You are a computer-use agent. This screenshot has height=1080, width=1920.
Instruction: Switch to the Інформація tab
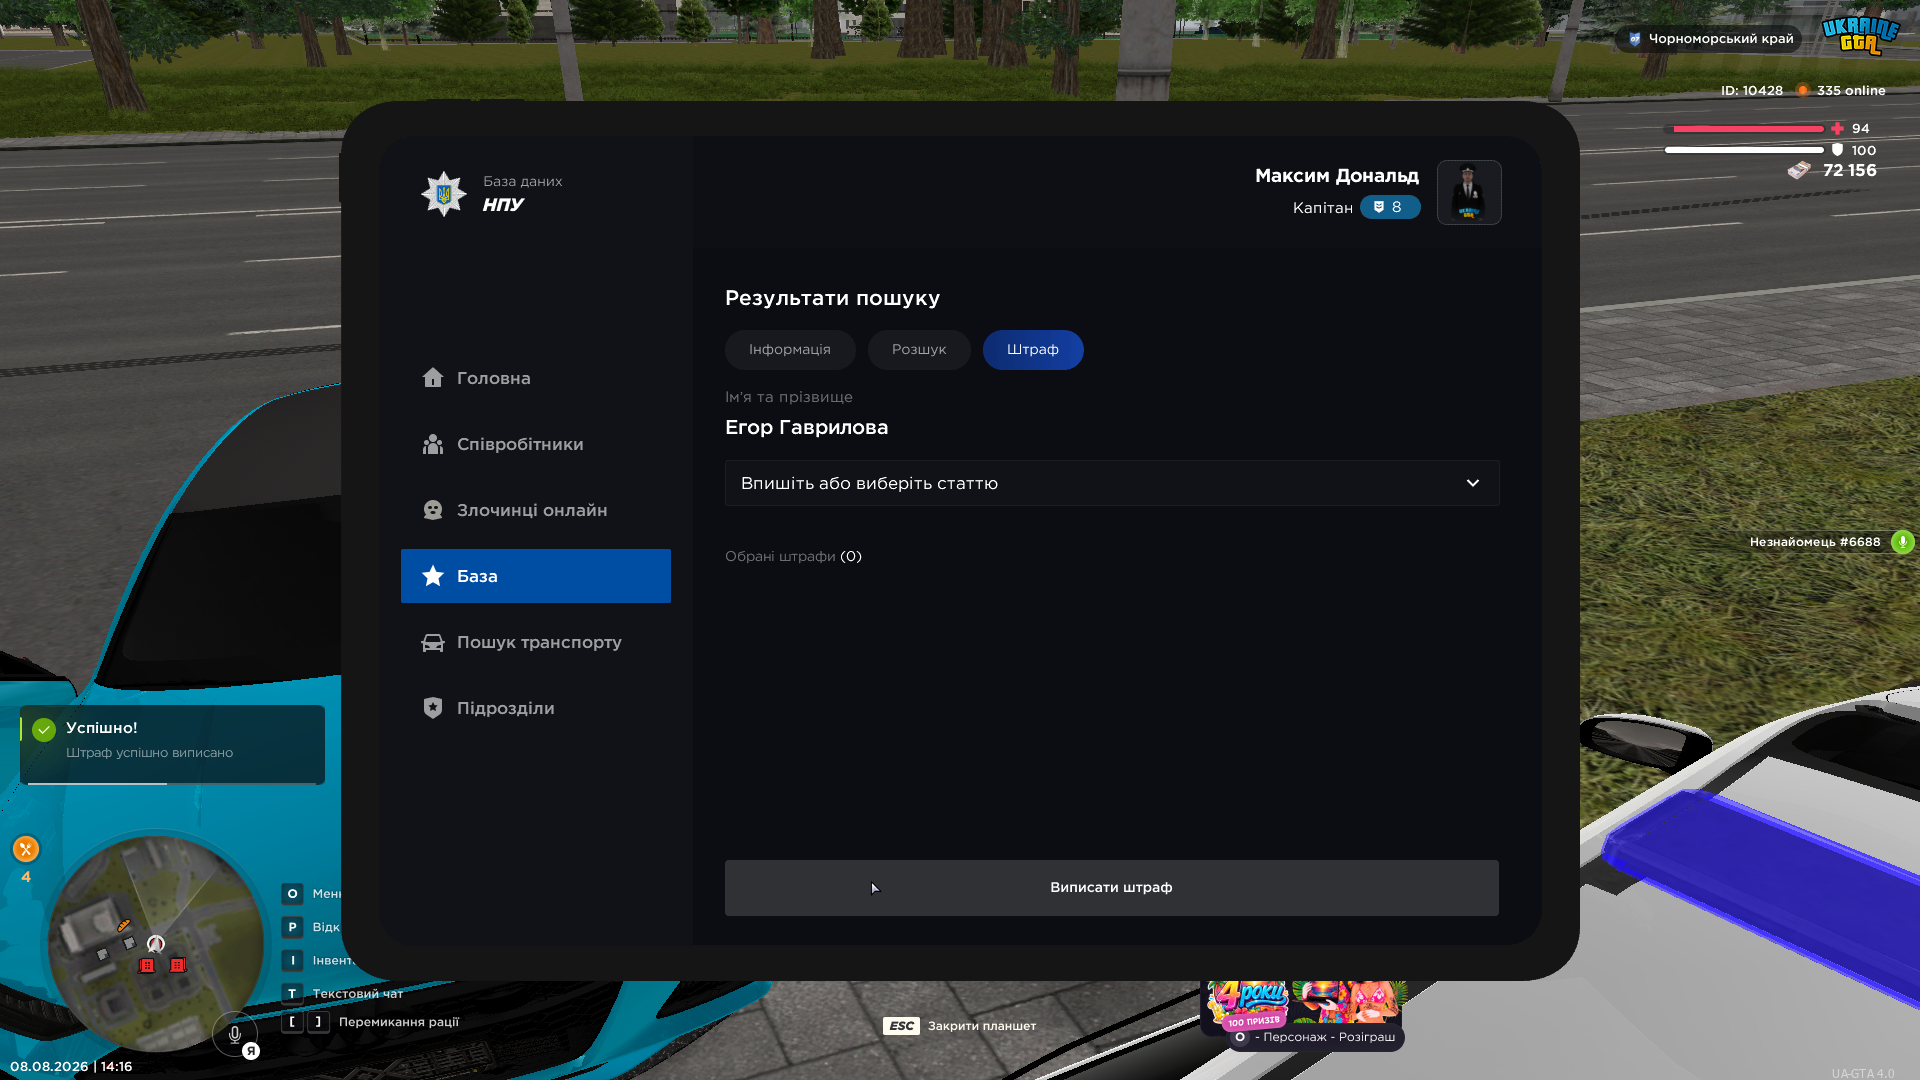790,350
